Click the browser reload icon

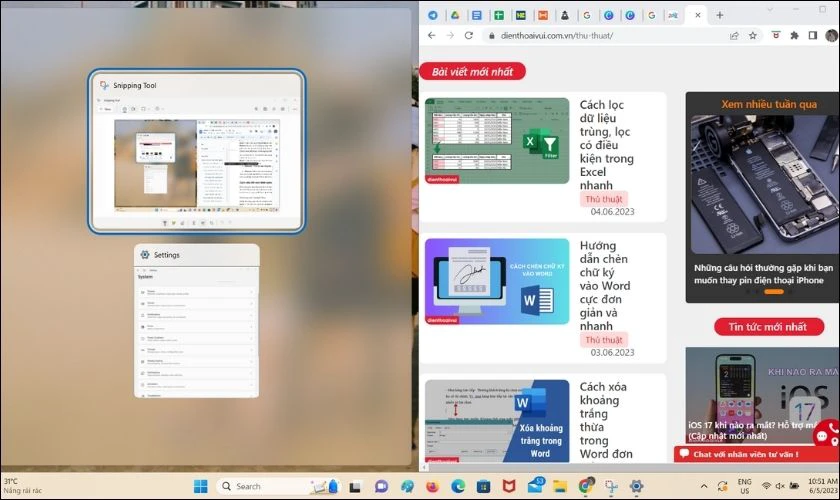469,35
